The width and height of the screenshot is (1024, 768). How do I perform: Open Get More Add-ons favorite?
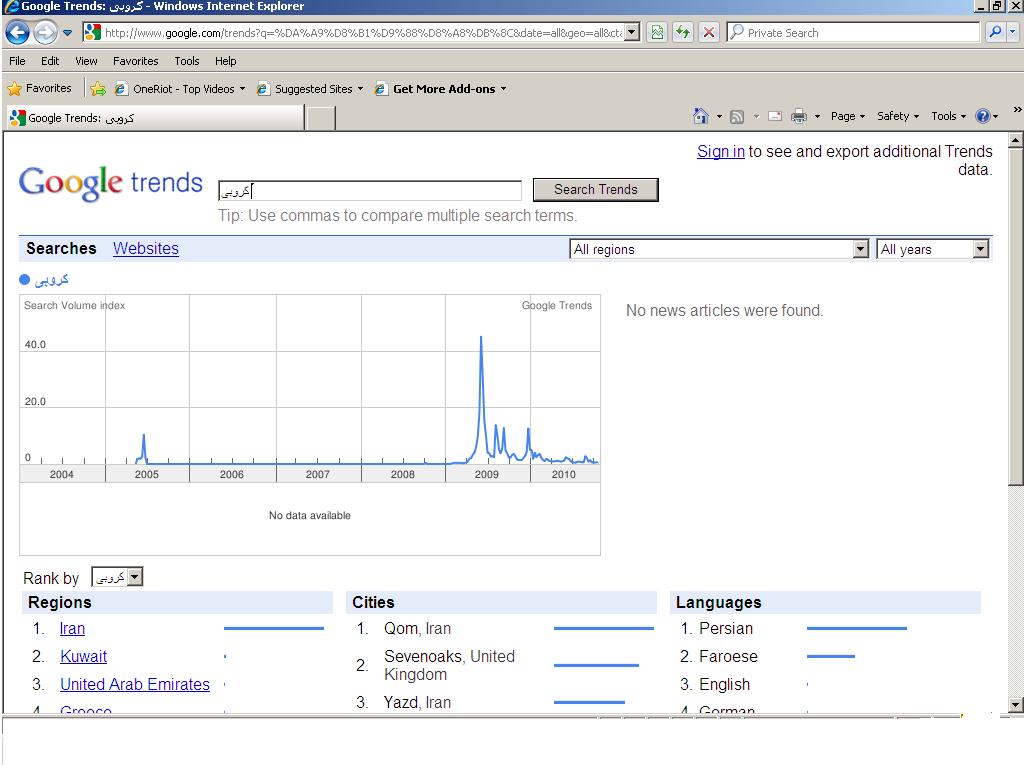pyautogui.click(x=440, y=89)
